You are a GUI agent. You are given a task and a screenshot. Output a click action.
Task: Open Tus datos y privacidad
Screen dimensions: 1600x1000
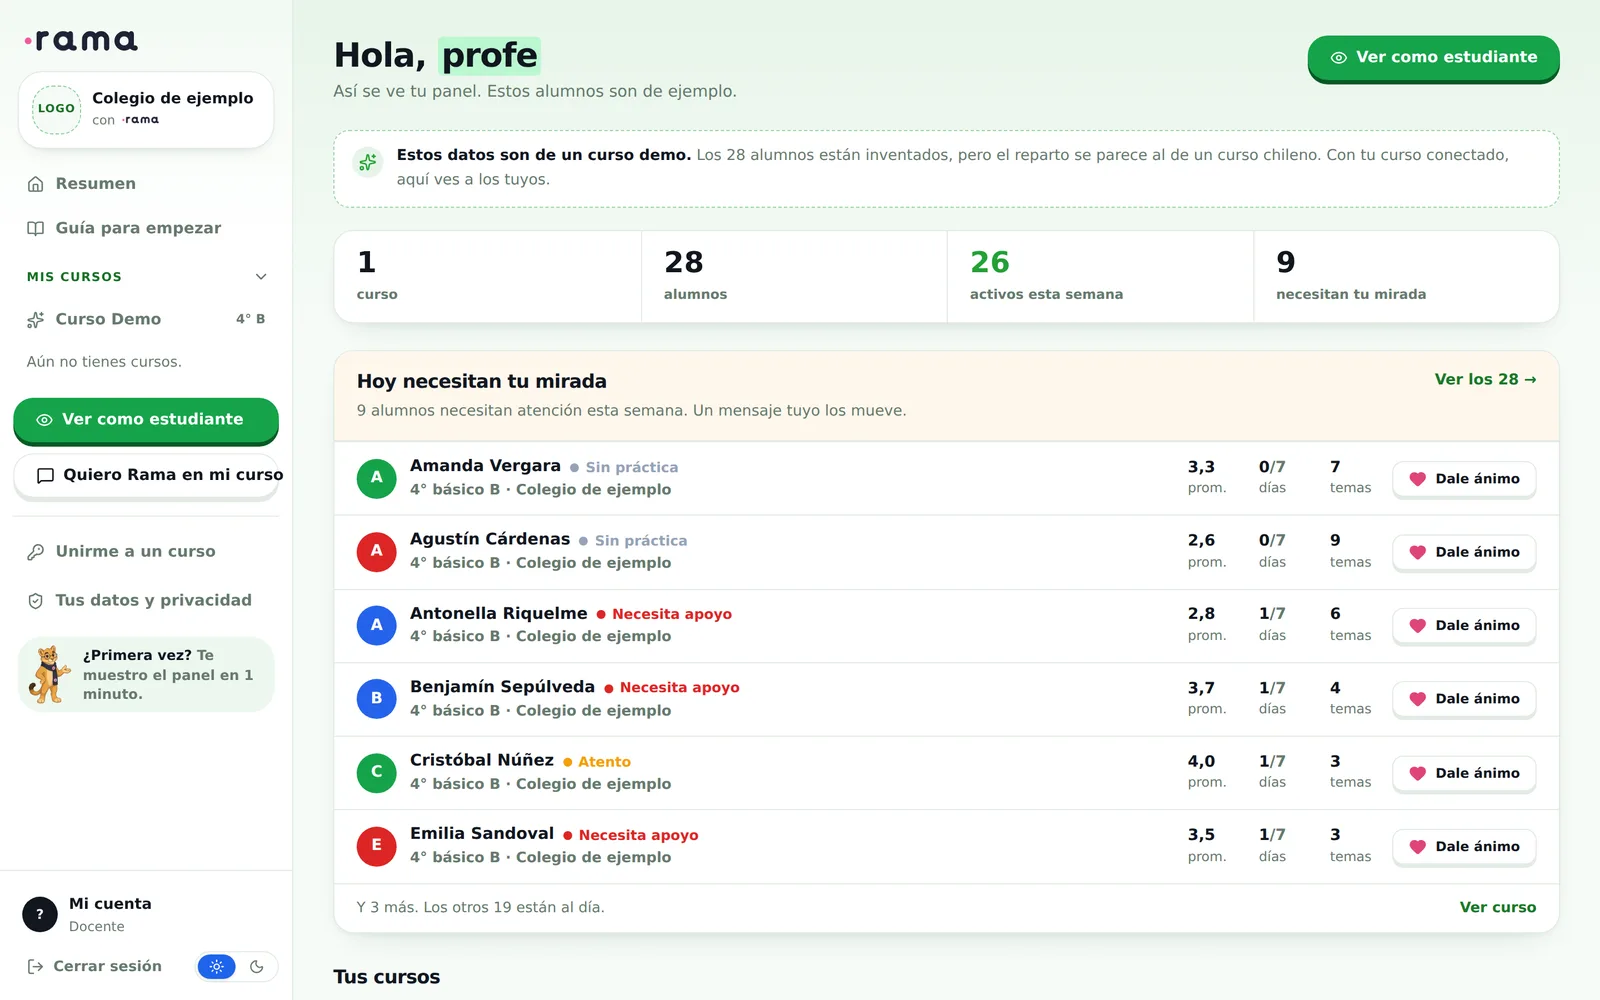coord(146,601)
